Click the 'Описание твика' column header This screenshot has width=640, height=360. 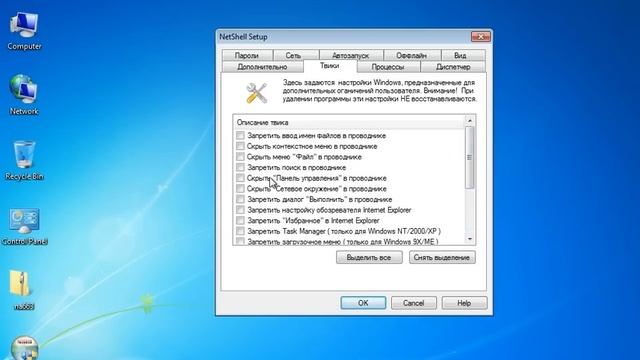[349, 122]
